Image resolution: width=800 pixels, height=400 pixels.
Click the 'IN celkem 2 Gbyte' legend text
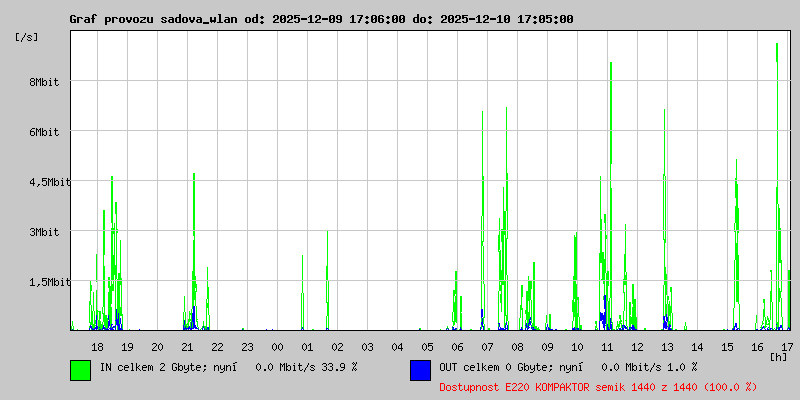tap(154, 367)
